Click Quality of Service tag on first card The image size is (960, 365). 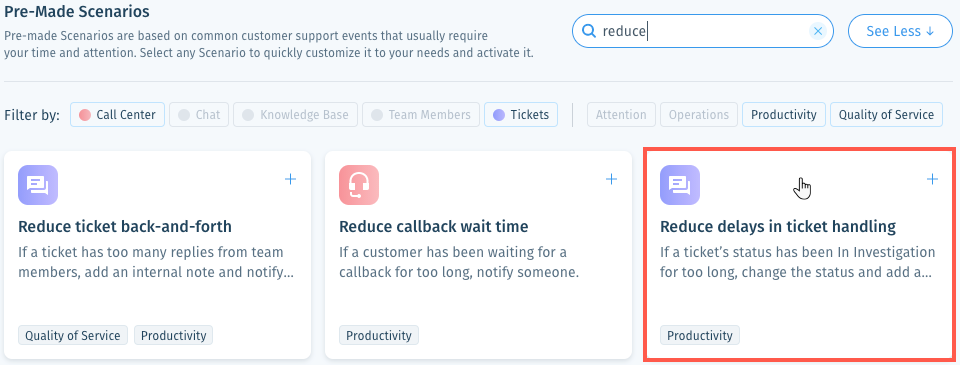click(73, 336)
